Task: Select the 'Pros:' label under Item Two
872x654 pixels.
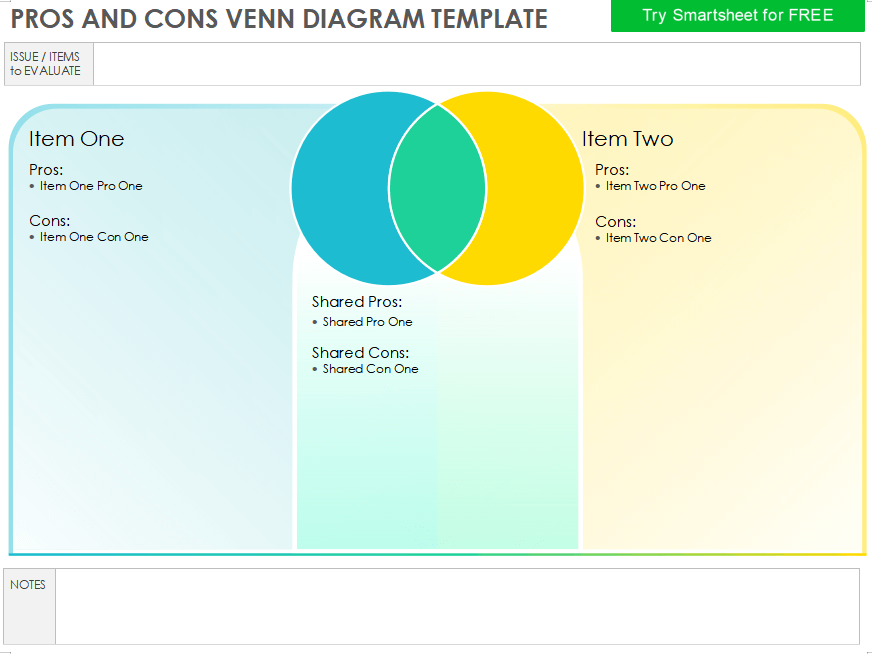Action: tap(612, 170)
